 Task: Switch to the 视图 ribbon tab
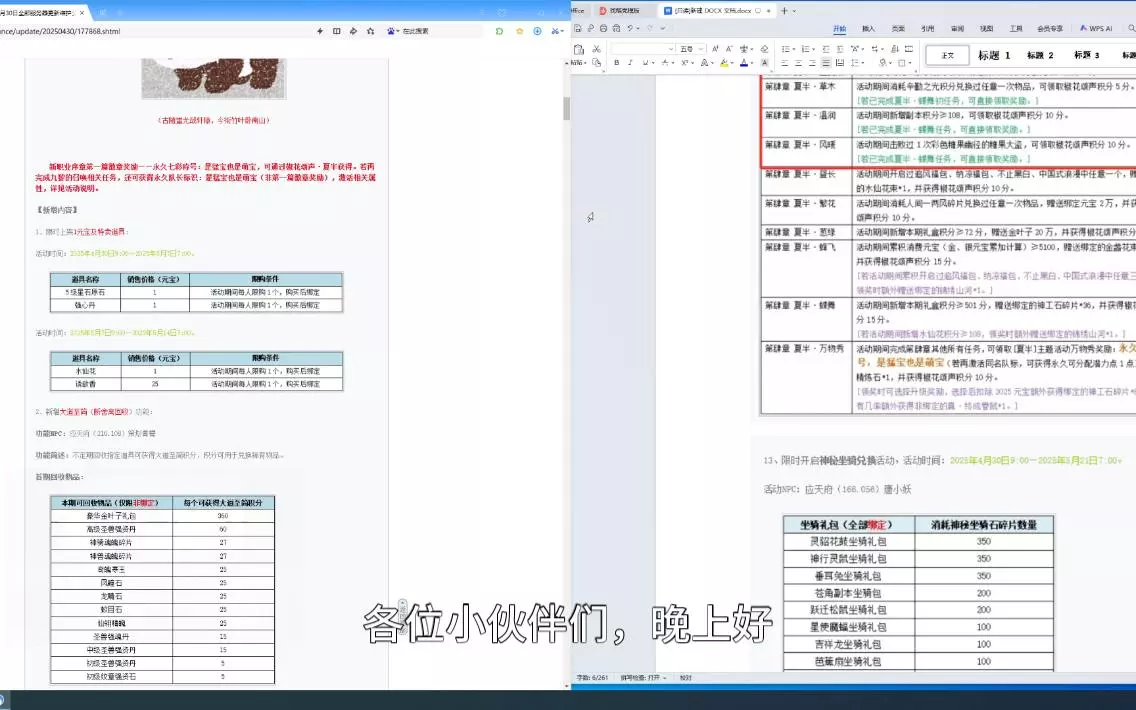coord(987,28)
